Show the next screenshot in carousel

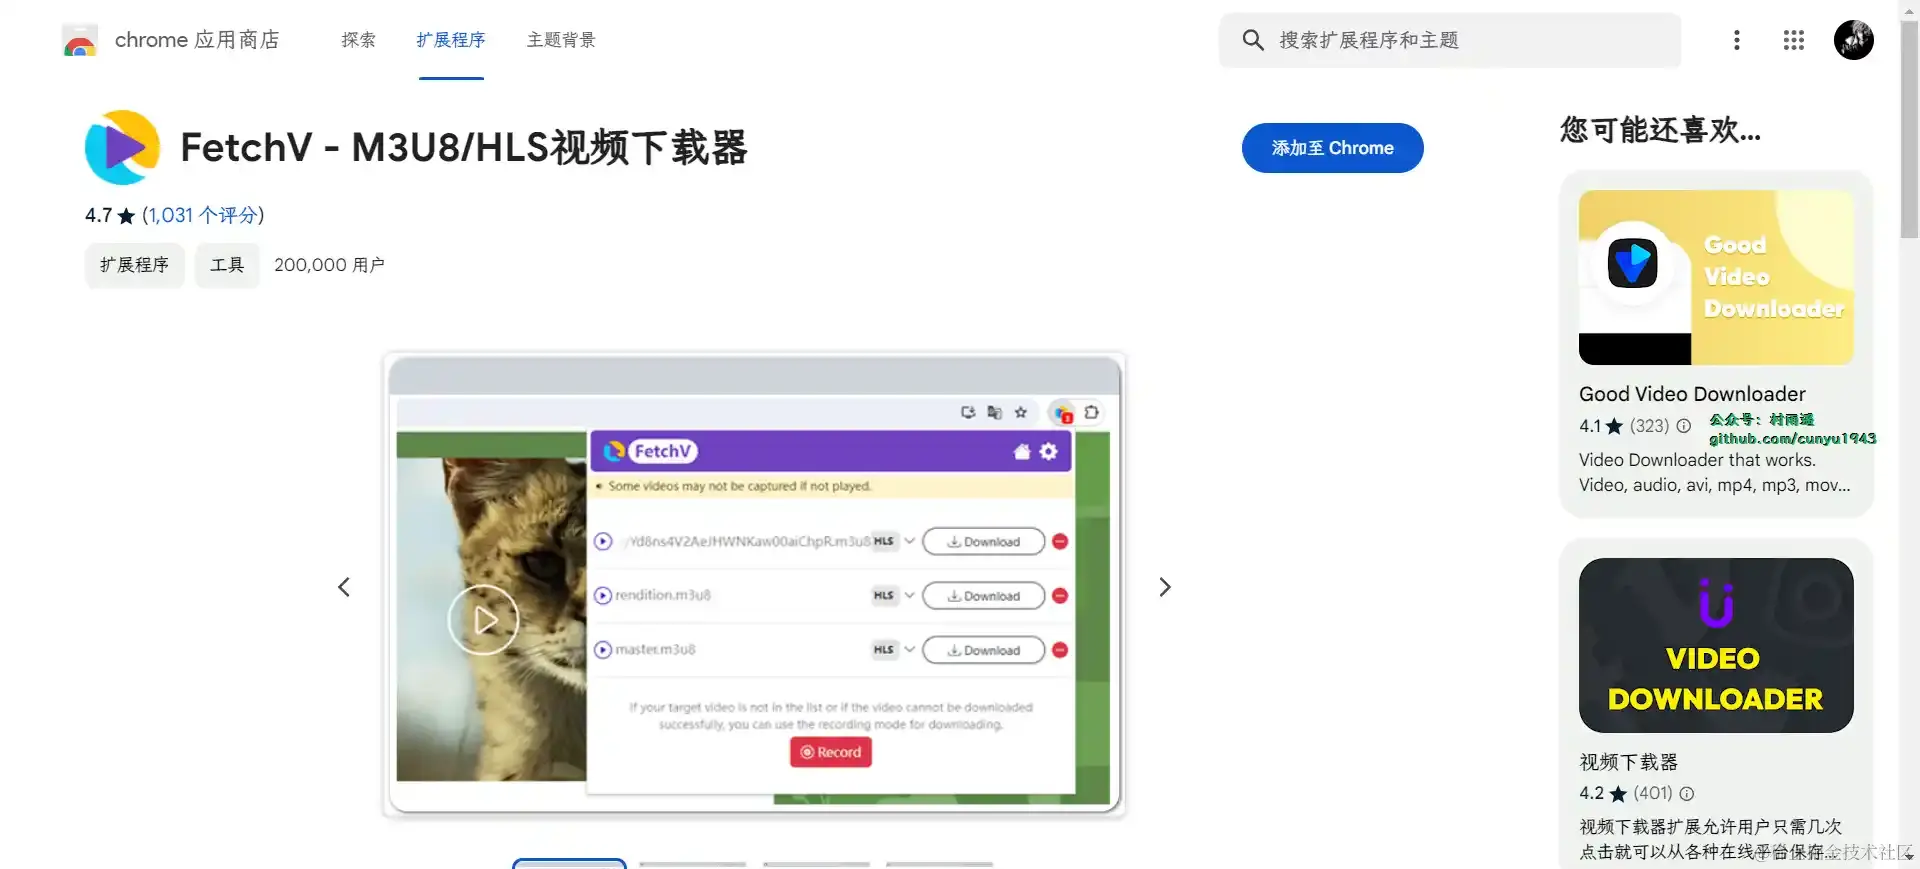(1165, 587)
